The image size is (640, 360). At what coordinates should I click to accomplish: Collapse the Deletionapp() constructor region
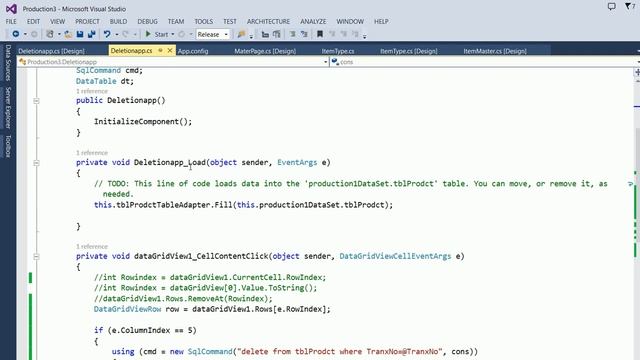[36, 101]
